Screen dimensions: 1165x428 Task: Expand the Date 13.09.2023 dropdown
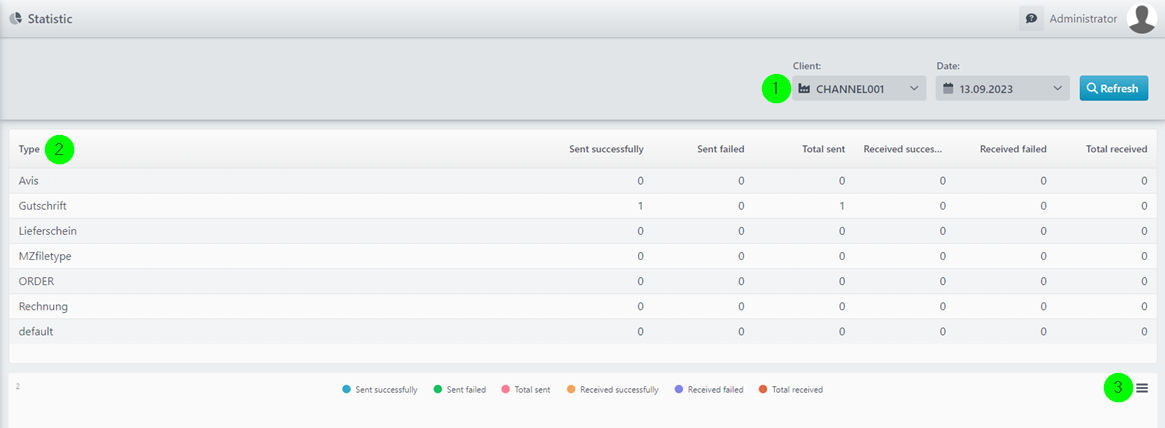pos(1002,88)
